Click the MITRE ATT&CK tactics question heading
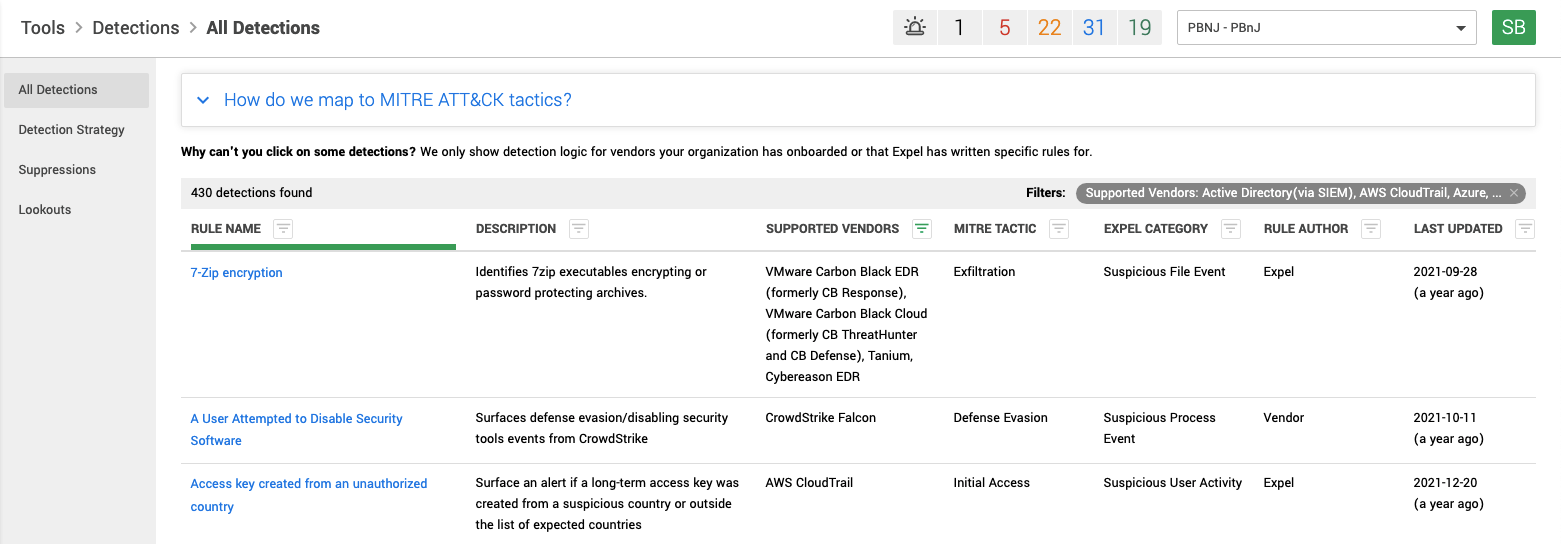This screenshot has width=1561, height=544. coord(398,100)
